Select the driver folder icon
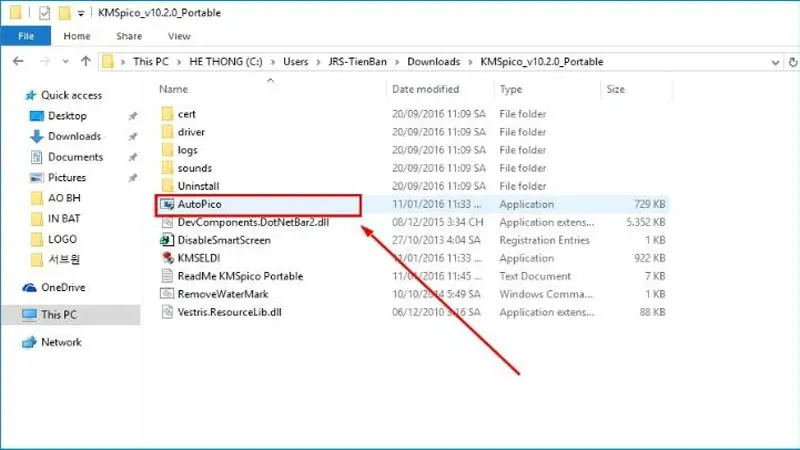800x450 pixels. (x=167, y=132)
